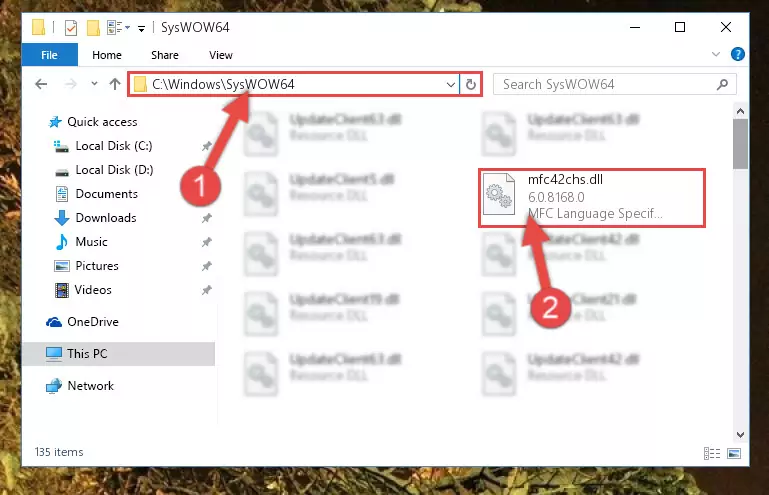
Task: Open the Pictures folder in the sidebar
Action: point(97,266)
